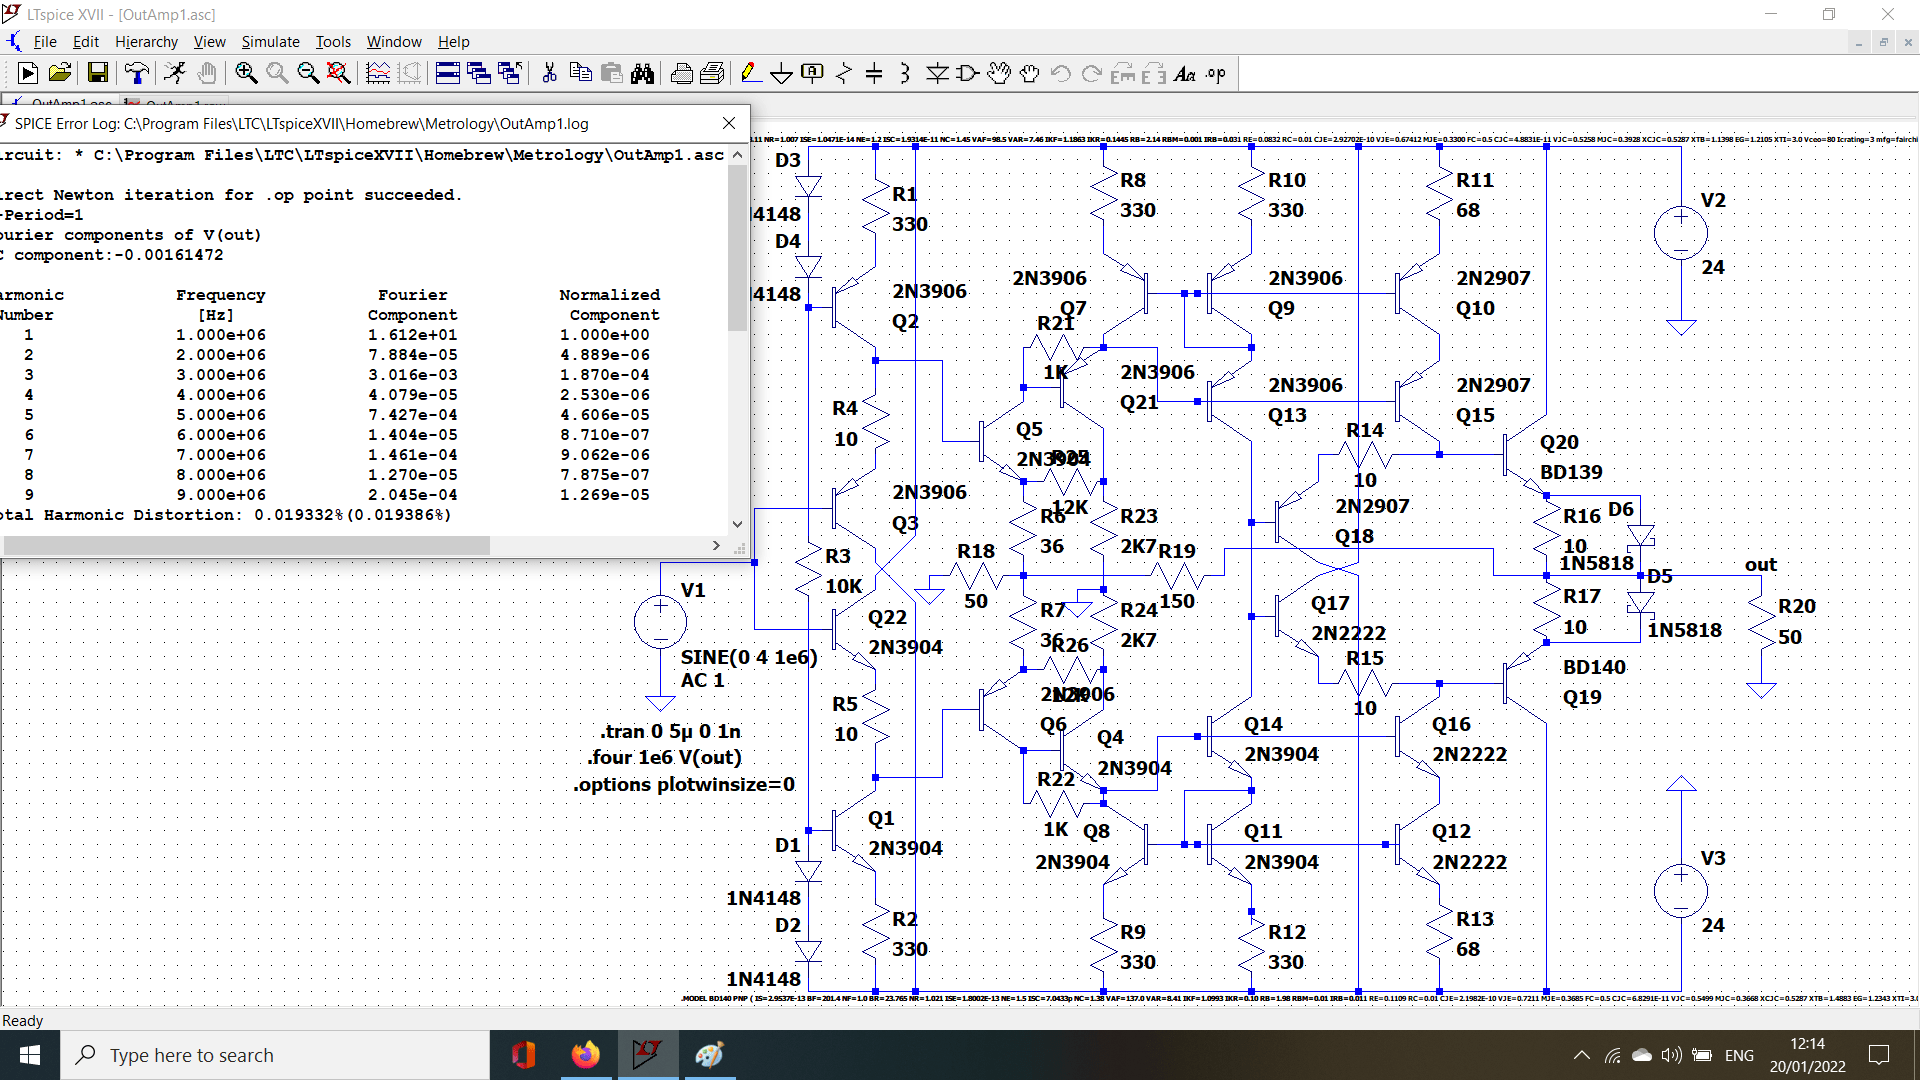This screenshot has width=1920, height=1080.
Task: Click the Zoom Out magnifier icon
Action: [308, 73]
